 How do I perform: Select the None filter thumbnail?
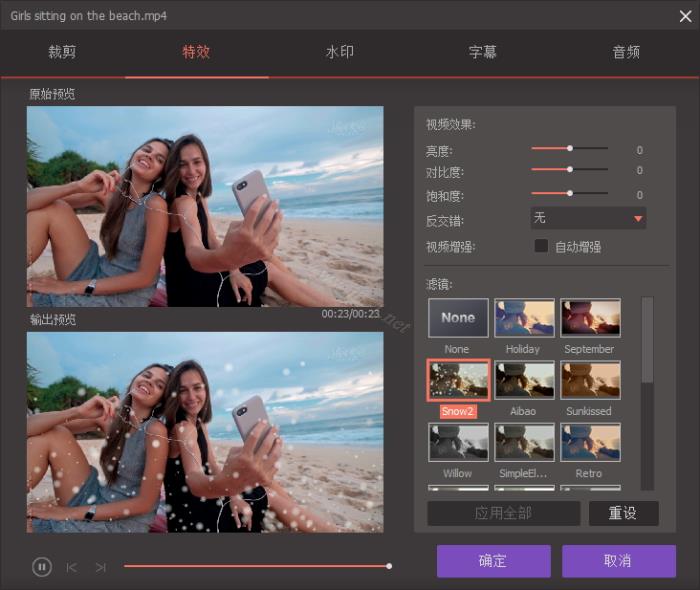[458, 318]
